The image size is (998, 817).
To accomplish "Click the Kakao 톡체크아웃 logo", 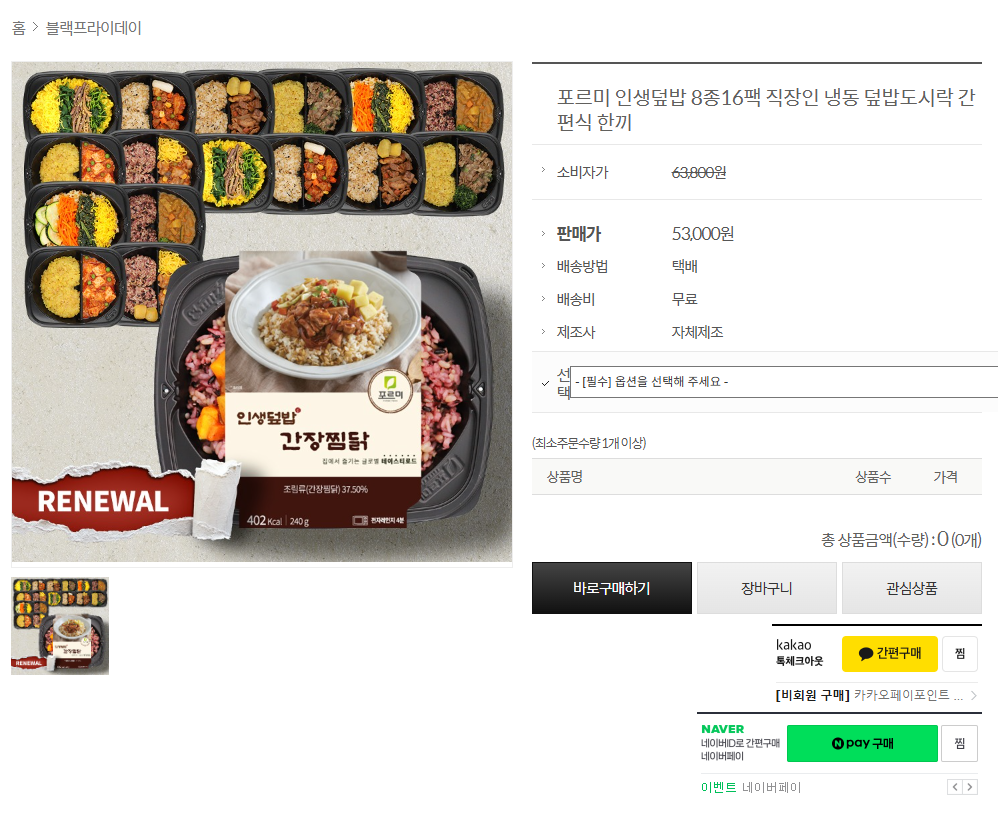I will 799,653.
